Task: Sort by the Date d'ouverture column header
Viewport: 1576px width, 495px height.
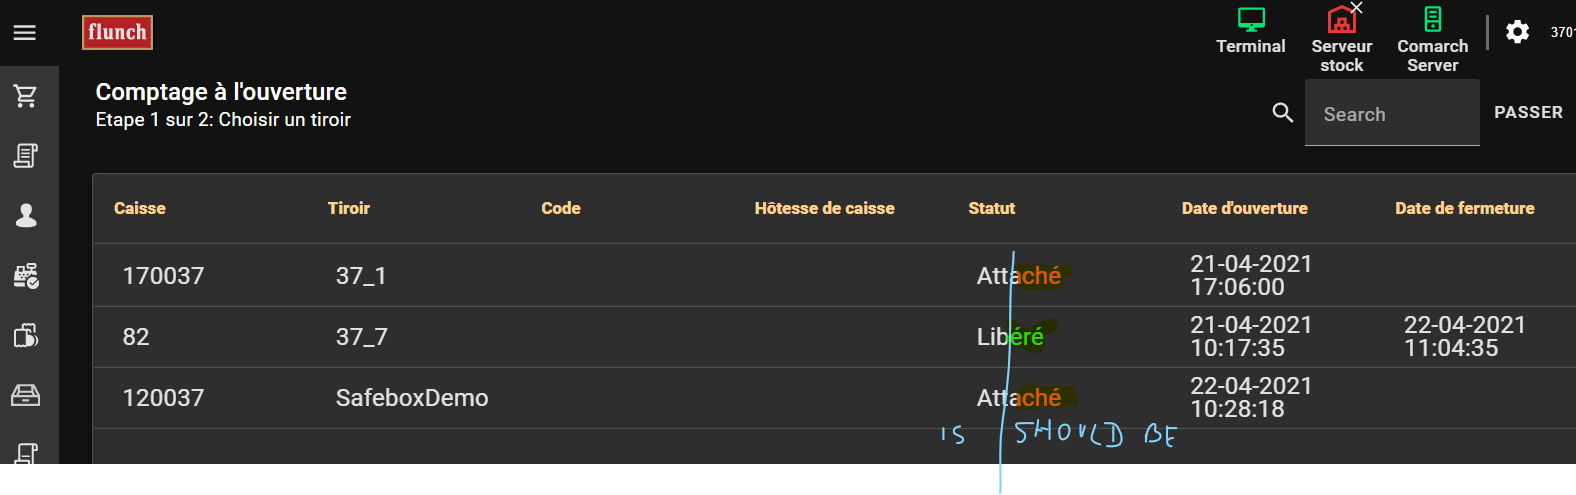Action: pyautogui.click(x=1244, y=208)
